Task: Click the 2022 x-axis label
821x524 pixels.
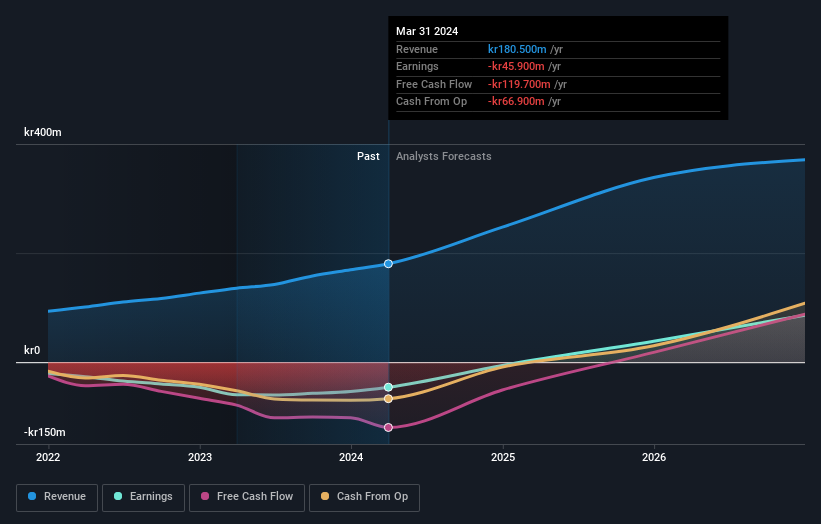Action: click(x=48, y=458)
